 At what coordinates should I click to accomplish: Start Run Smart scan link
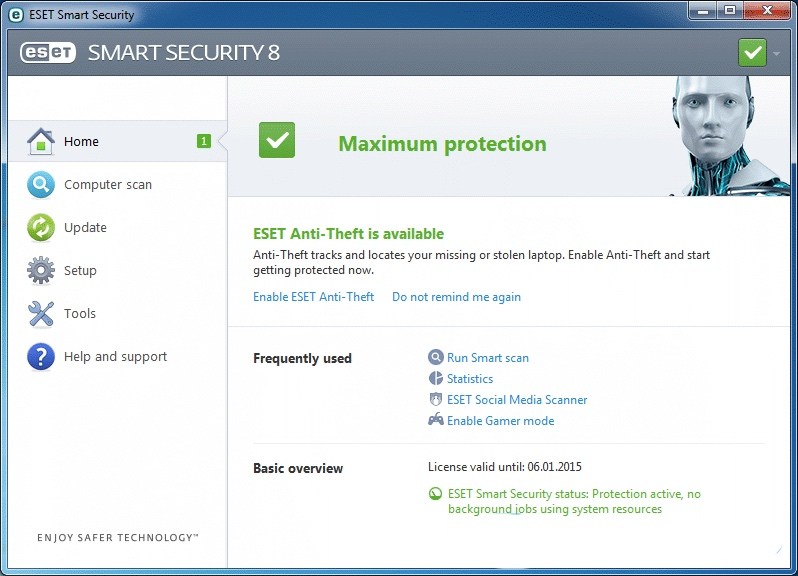click(488, 358)
